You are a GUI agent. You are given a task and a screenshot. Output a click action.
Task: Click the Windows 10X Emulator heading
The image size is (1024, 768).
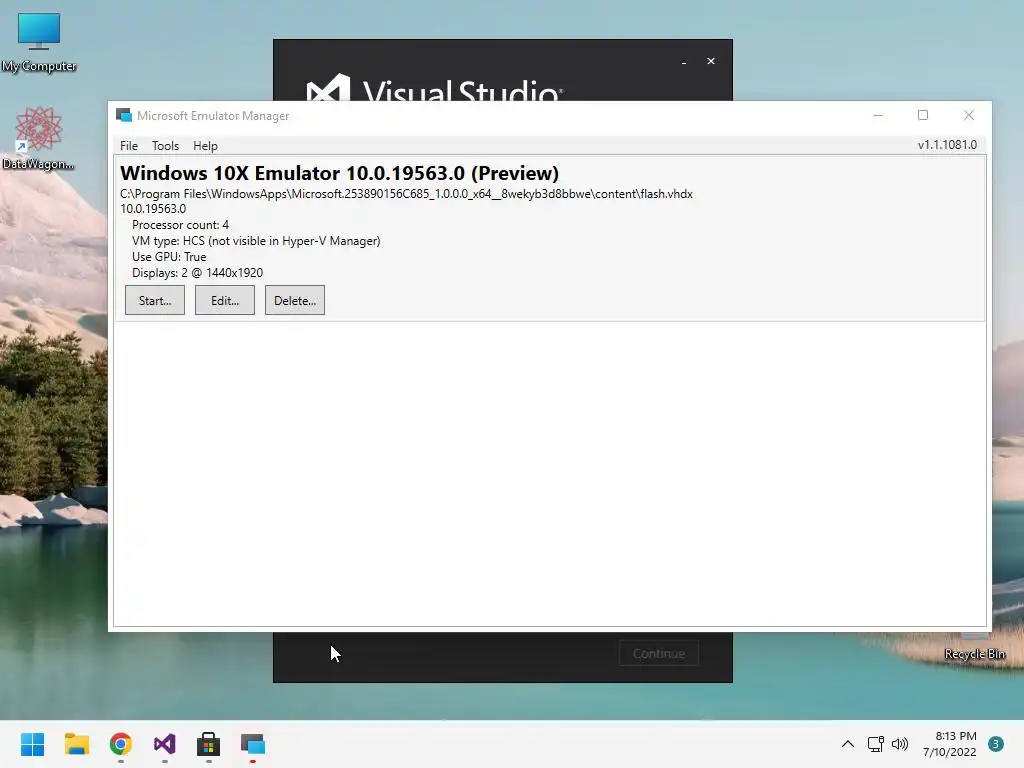click(x=340, y=173)
